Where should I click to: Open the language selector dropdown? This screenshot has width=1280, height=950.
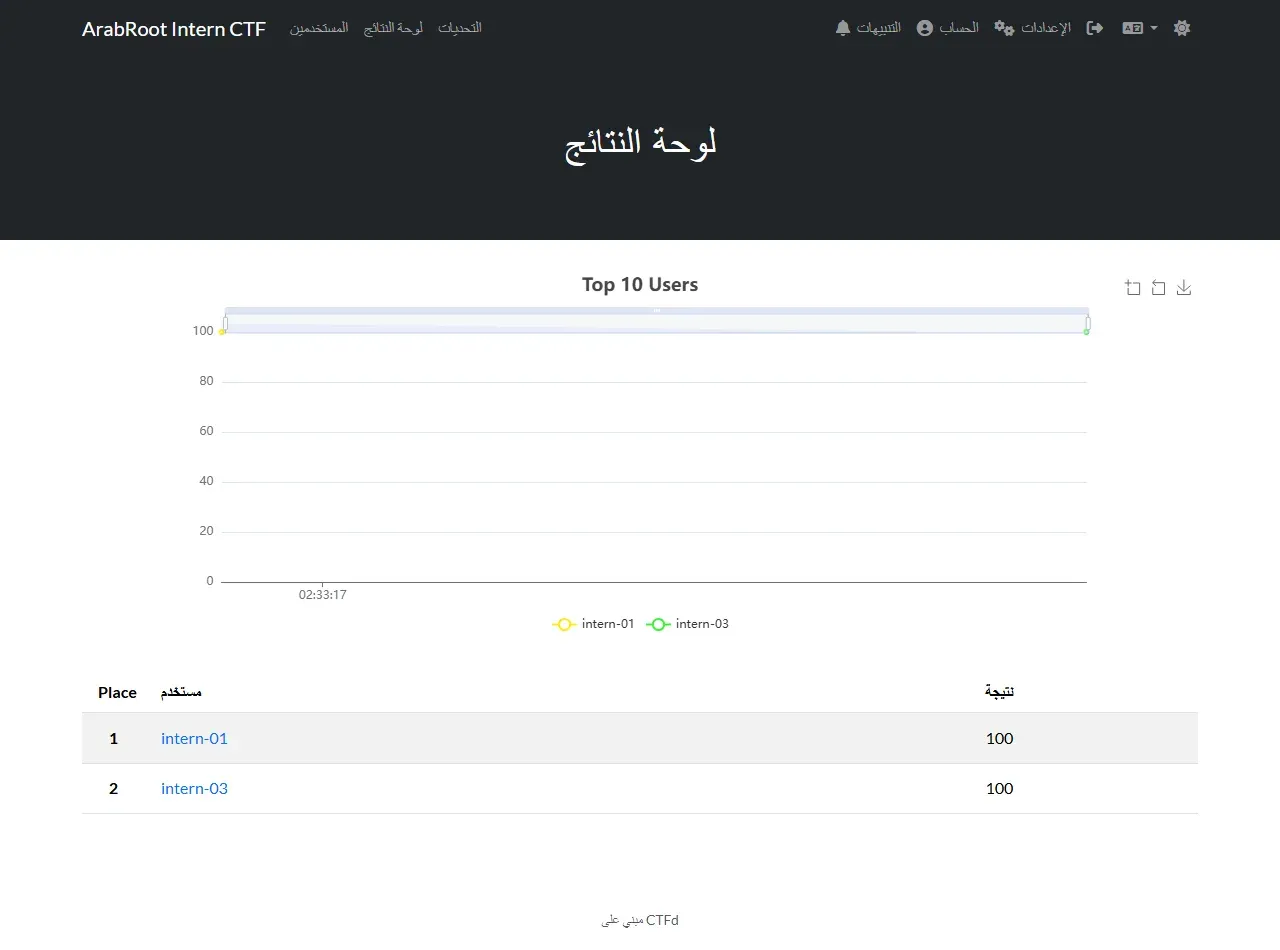[1140, 28]
